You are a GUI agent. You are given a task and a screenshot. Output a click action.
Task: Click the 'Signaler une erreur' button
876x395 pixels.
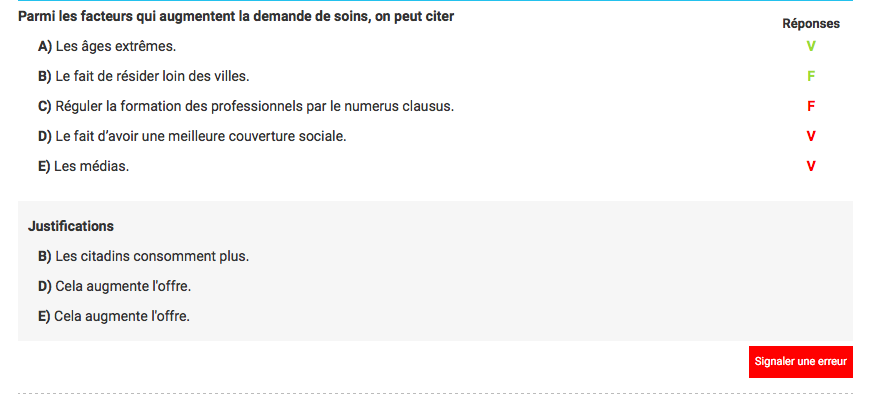pos(801,361)
